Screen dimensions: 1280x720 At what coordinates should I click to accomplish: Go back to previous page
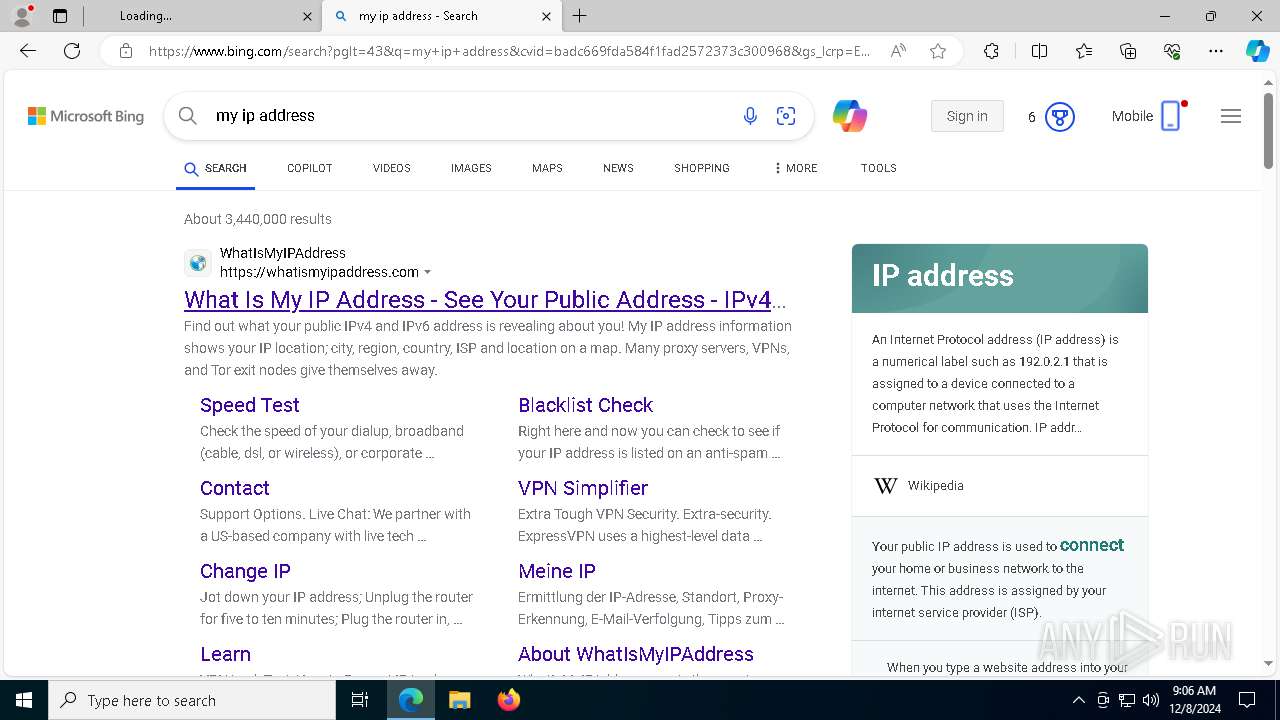tap(28, 51)
